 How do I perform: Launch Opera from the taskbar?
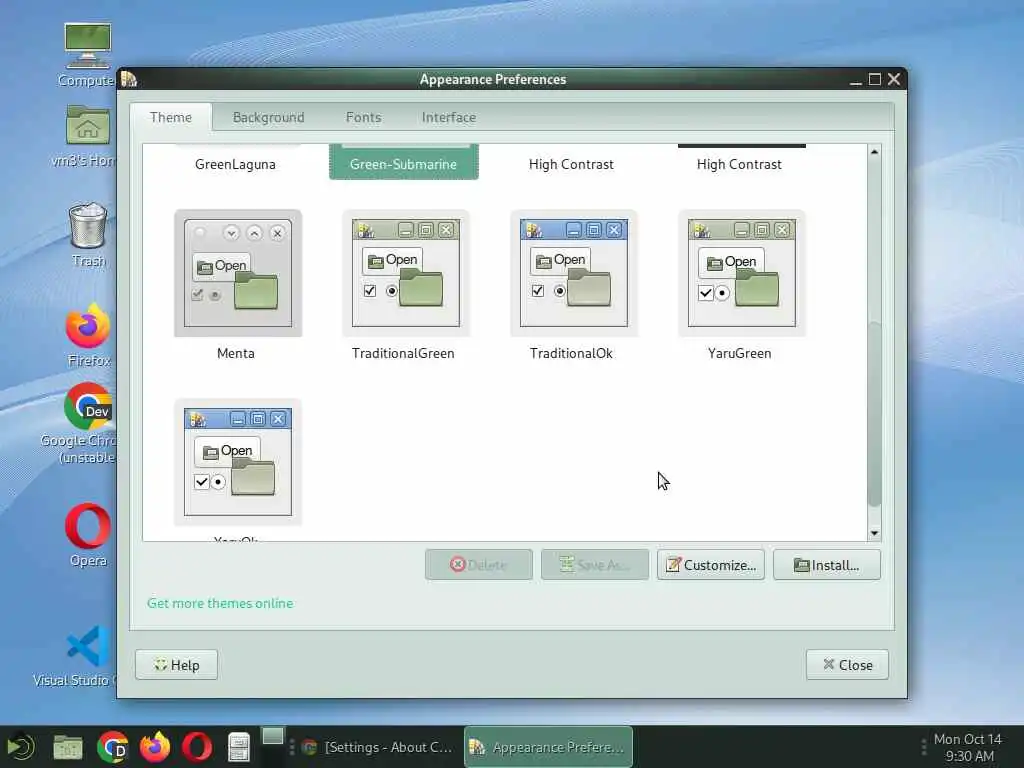197,747
